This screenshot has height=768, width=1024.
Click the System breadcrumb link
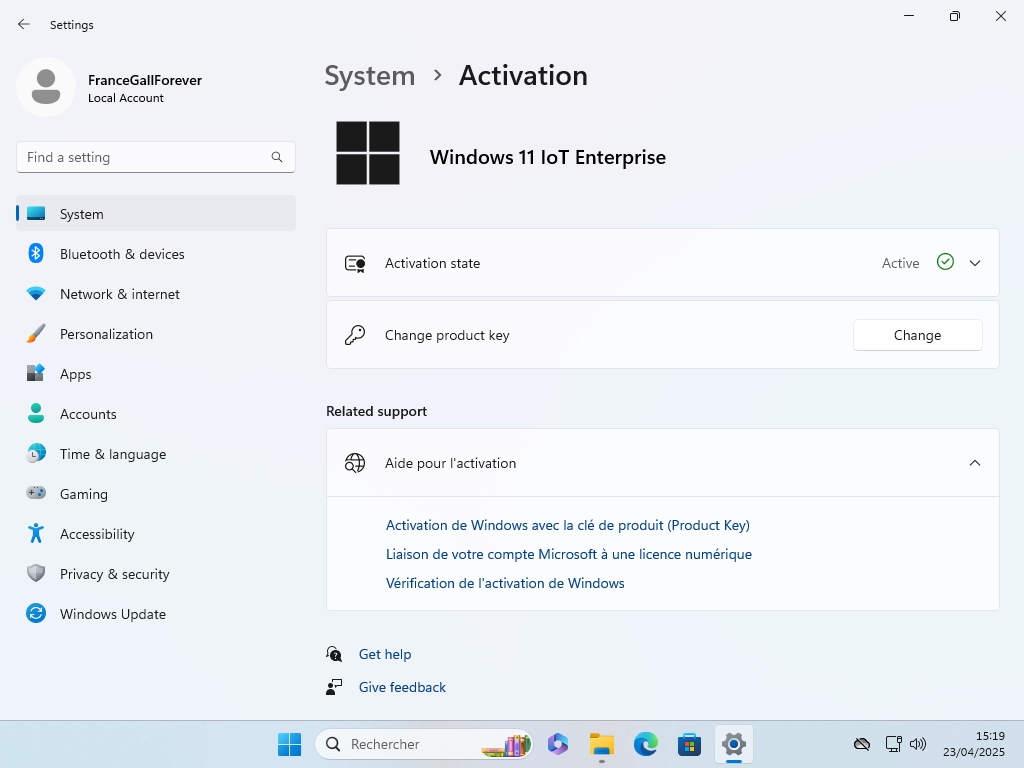[370, 76]
